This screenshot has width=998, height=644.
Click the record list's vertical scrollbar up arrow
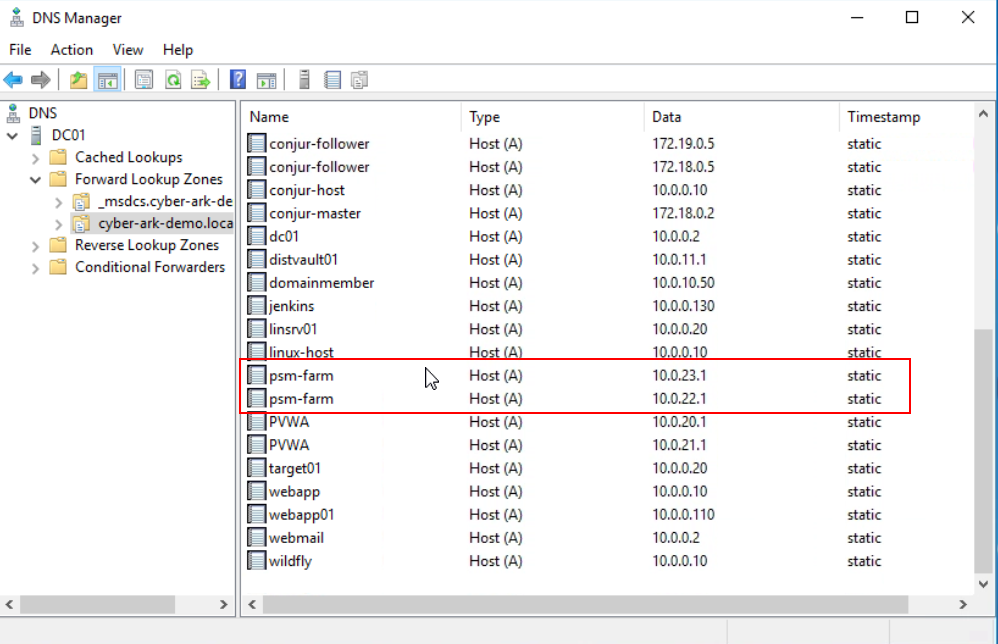(983, 114)
